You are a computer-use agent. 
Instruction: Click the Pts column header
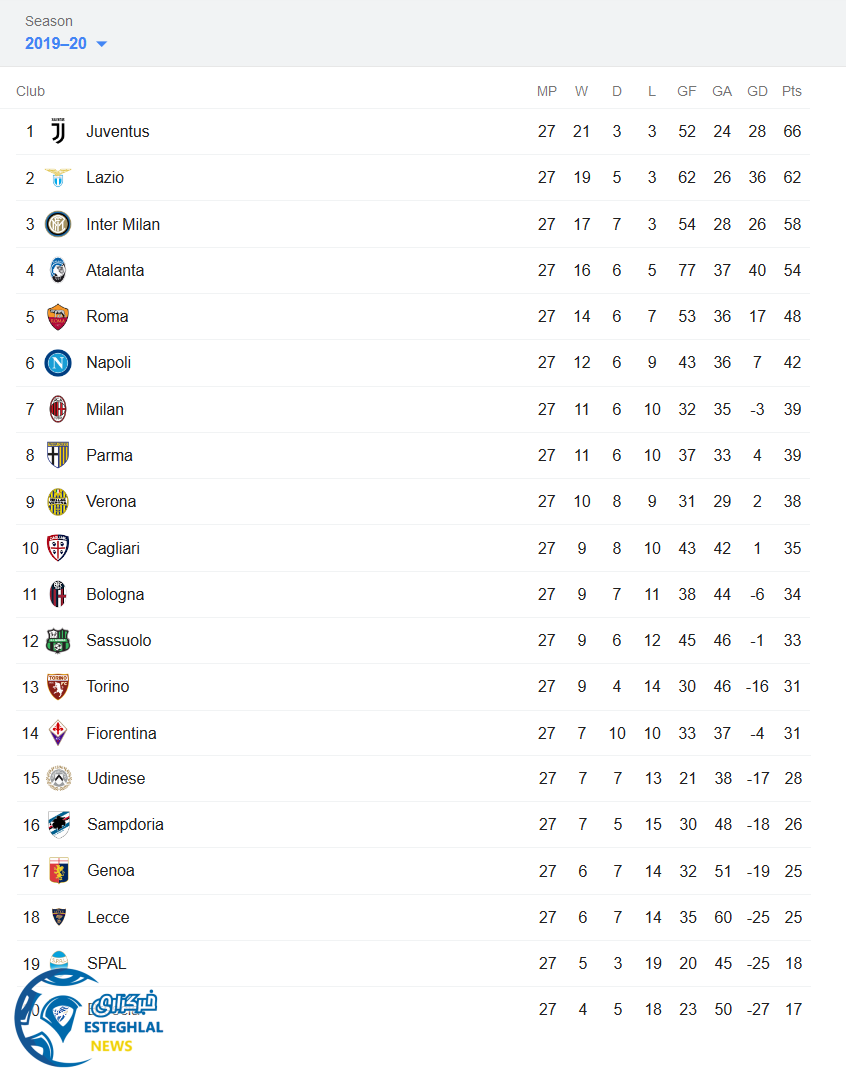(x=792, y=91)
